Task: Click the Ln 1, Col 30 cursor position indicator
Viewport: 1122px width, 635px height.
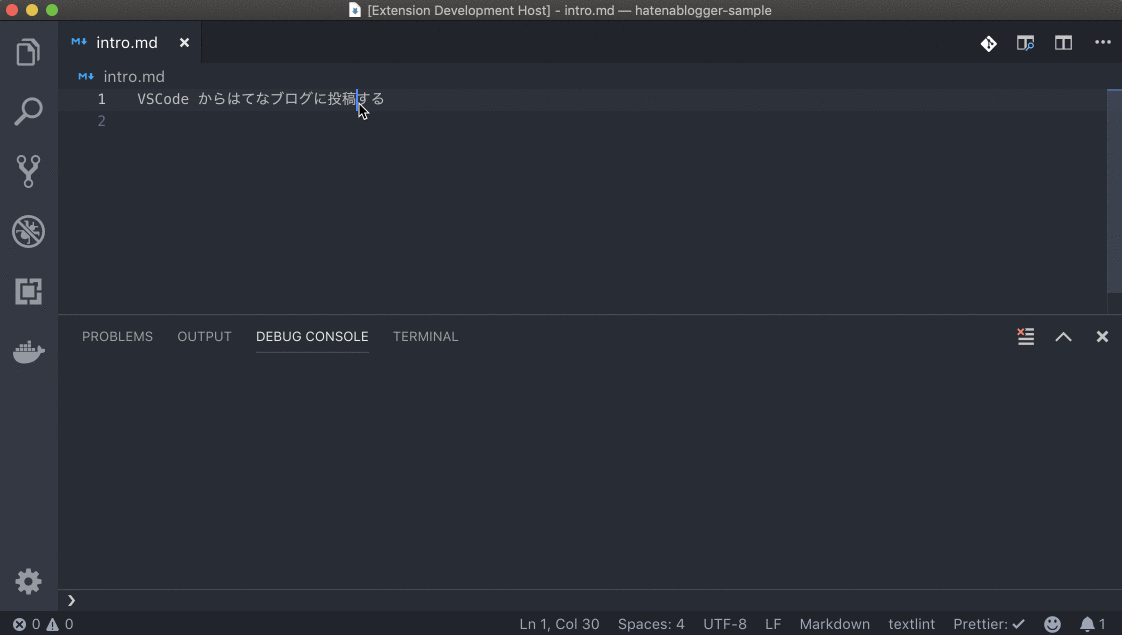Action: (559, 624)
